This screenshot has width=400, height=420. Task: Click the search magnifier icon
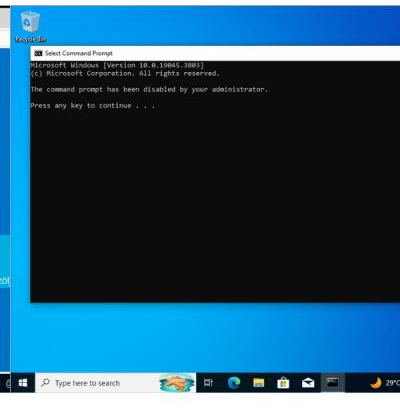click(x=45, y=383)
